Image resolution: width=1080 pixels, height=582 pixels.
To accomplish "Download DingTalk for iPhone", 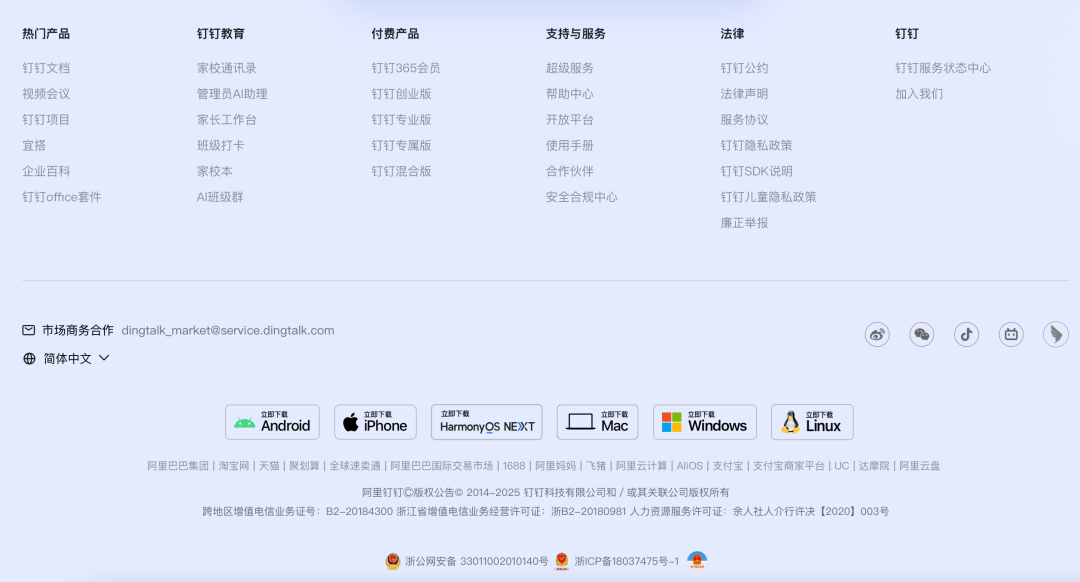I will coord(375,422).
